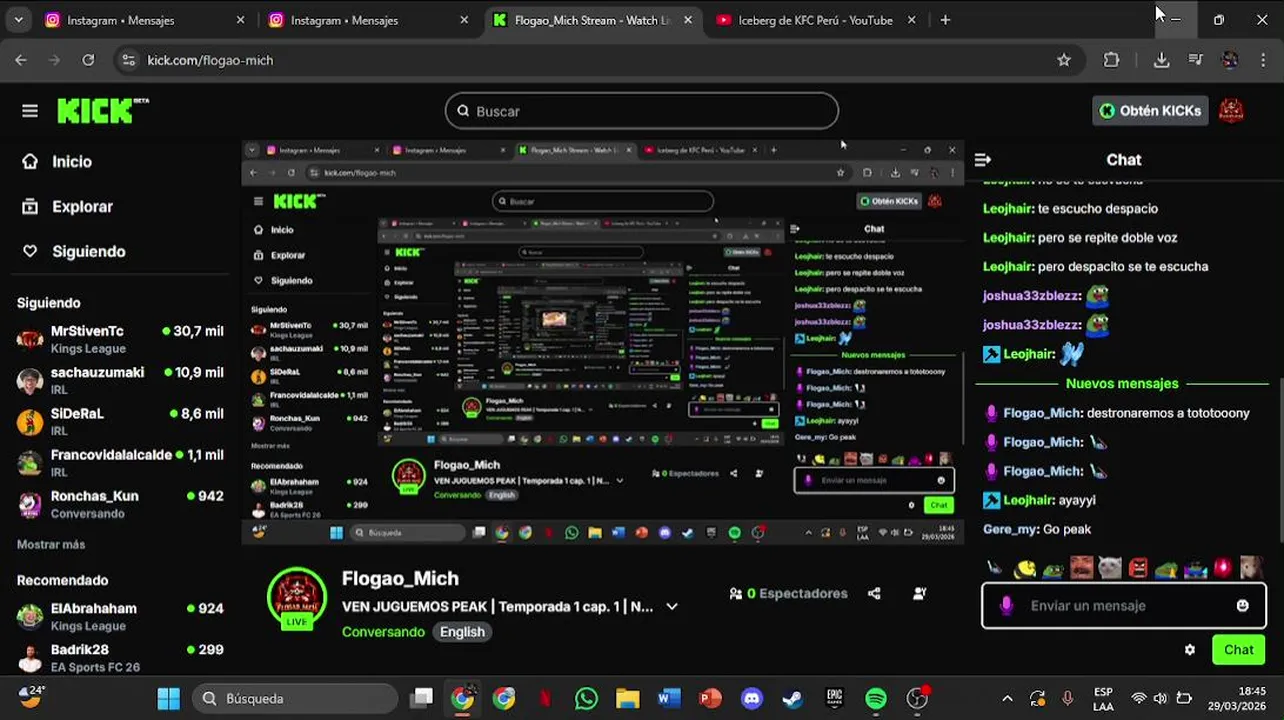Open the emoji picker smiley
The image size is (1284, 720).
pyautogui.click(x=1242, y=605)
